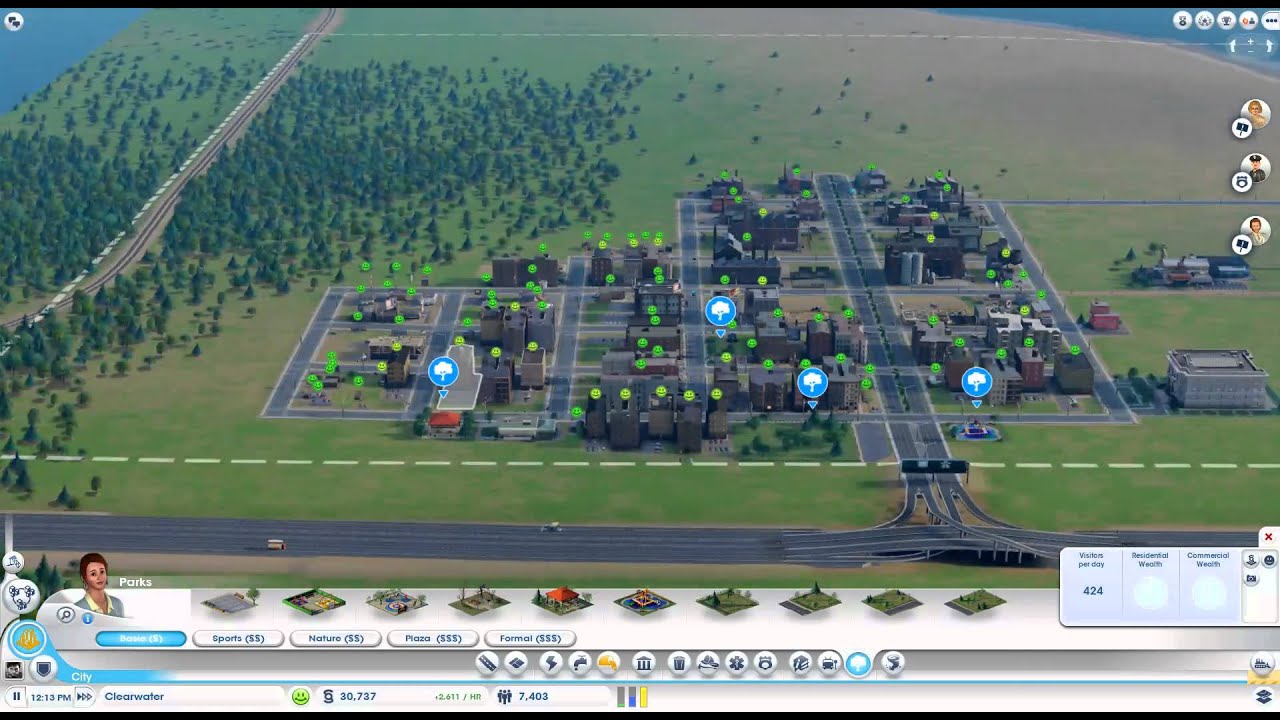
Task: Open the Sewage menu icon
Action: coord(608,662)
